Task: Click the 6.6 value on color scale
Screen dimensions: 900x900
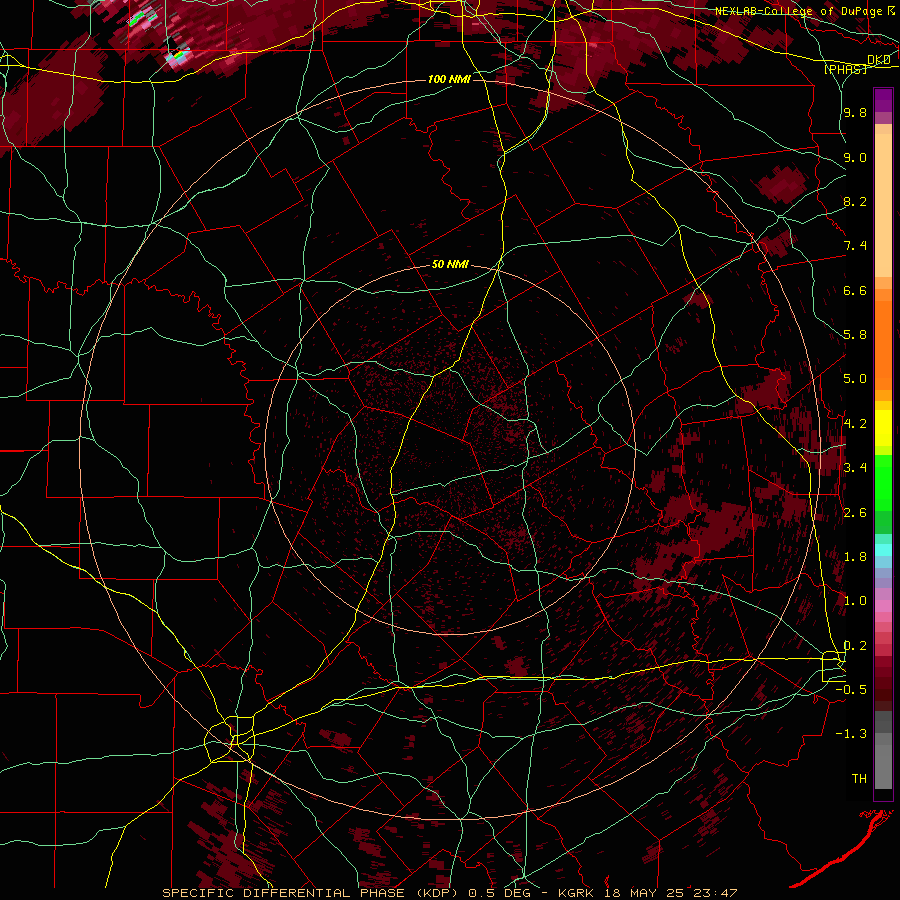Action: click(855, 291)
